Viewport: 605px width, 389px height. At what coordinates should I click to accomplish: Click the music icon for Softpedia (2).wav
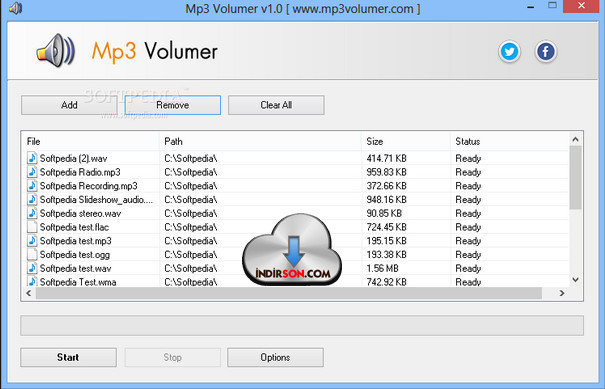pos(32,158)
